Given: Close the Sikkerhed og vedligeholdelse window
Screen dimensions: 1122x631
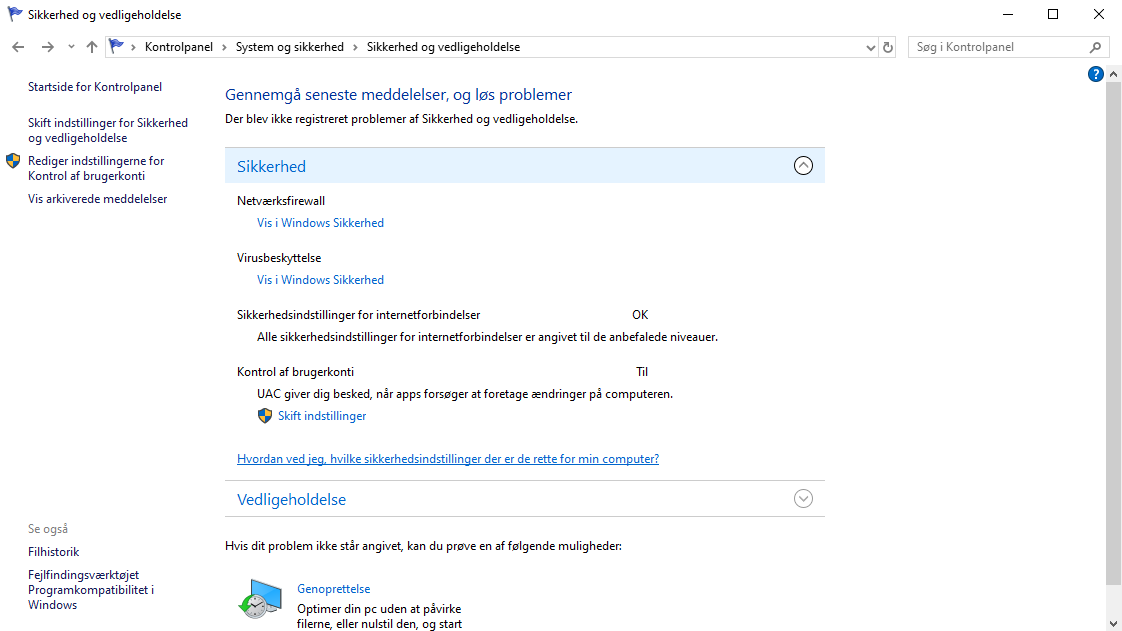Looking at the screenshot, I should 1098,14.
